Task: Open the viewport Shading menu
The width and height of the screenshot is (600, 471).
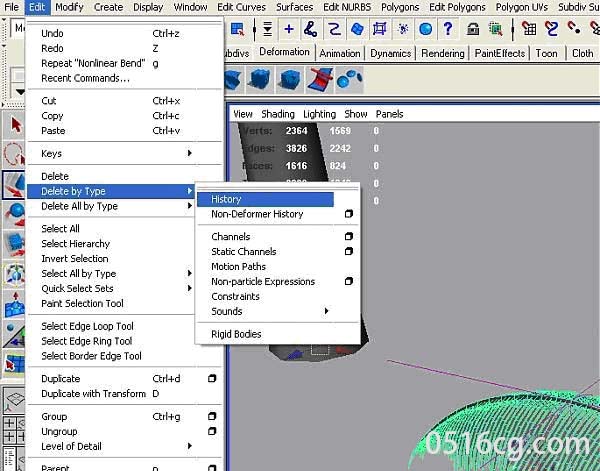Action: [x=278, y=114]
